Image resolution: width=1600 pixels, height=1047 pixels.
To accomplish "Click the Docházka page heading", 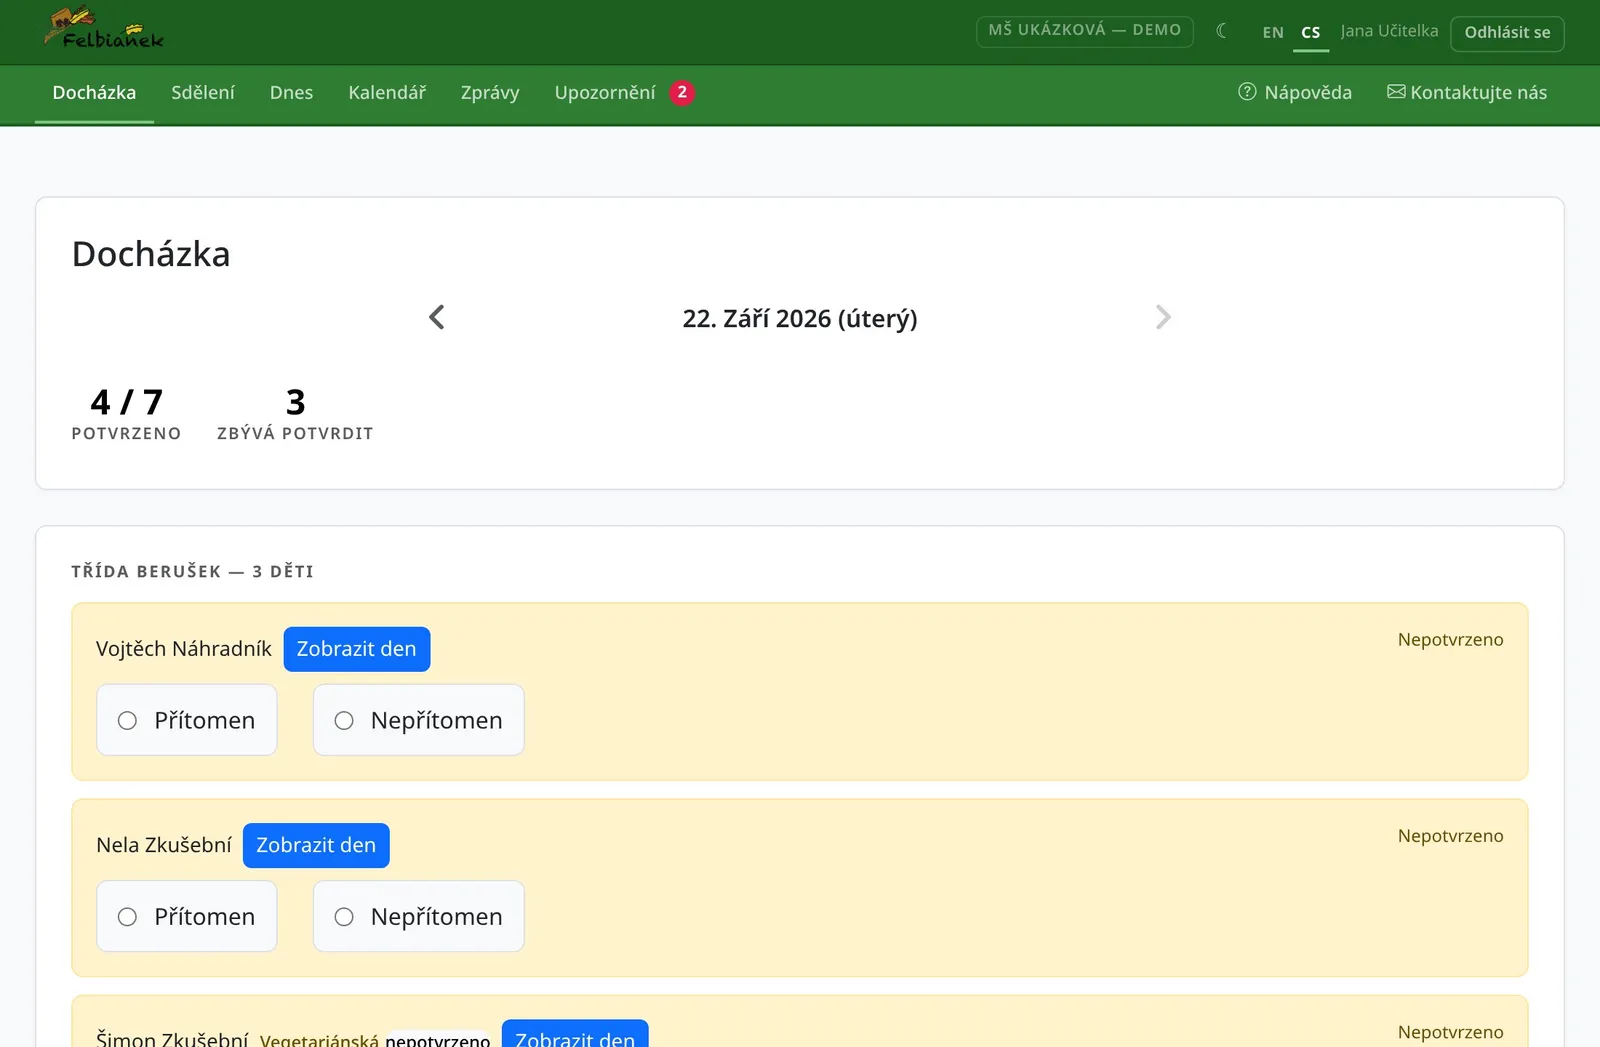I will pyautogui.click(x=151, y=254).
